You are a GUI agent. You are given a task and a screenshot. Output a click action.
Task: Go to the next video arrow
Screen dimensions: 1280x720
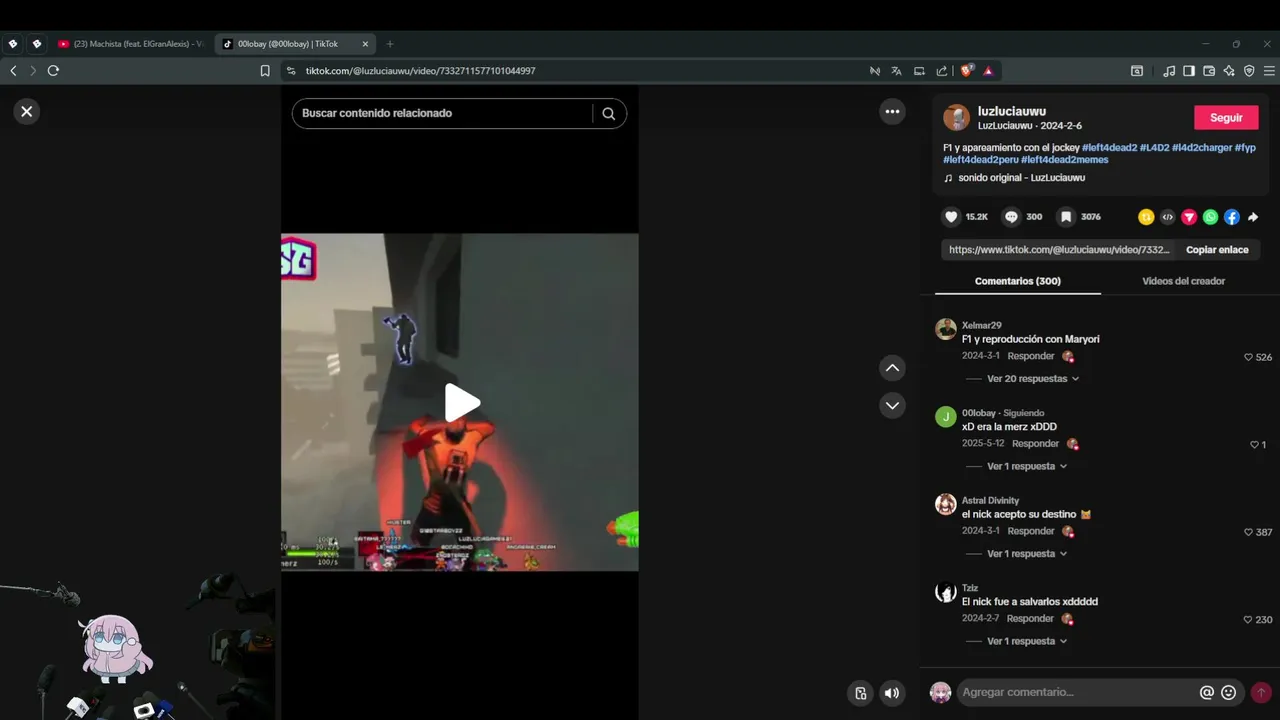pos(892,405)
